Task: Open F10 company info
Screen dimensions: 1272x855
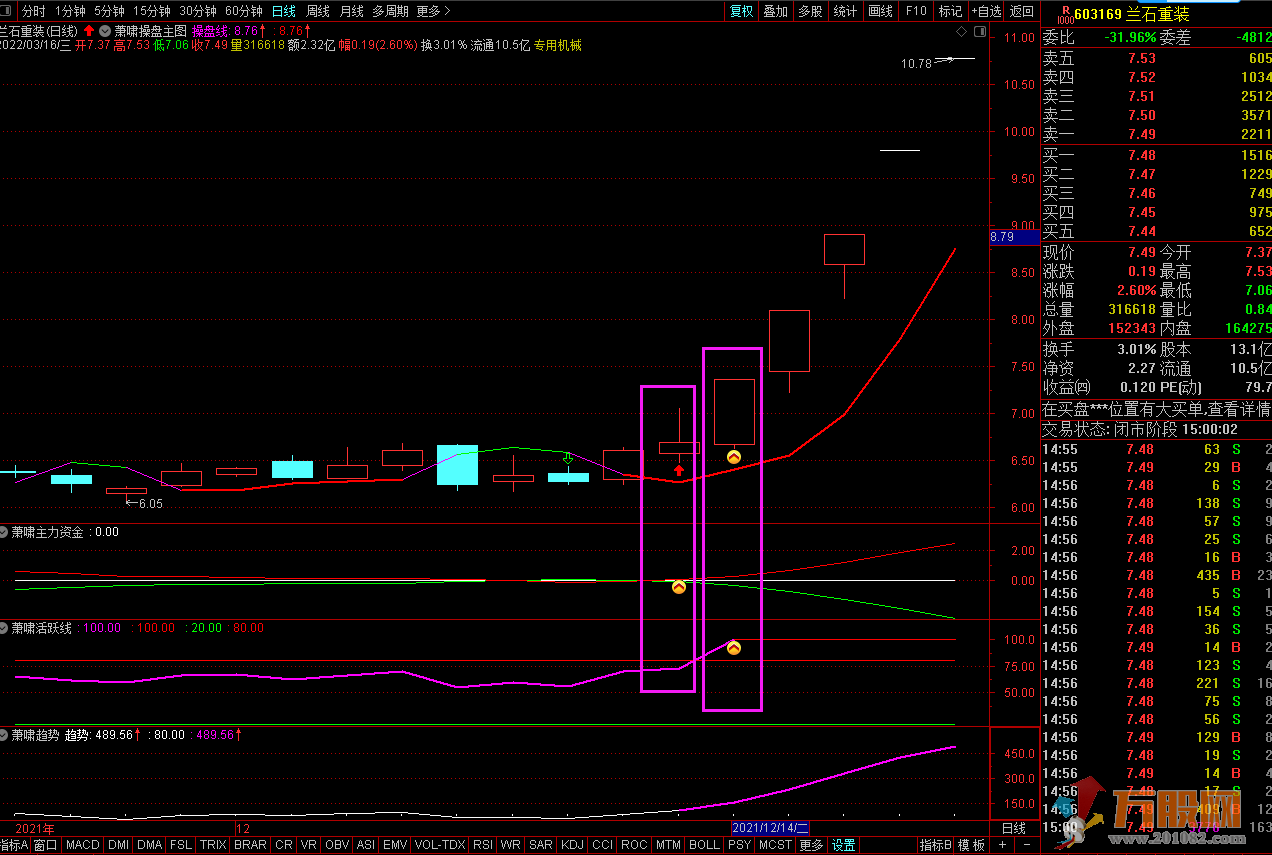Action: coord(915,11)
